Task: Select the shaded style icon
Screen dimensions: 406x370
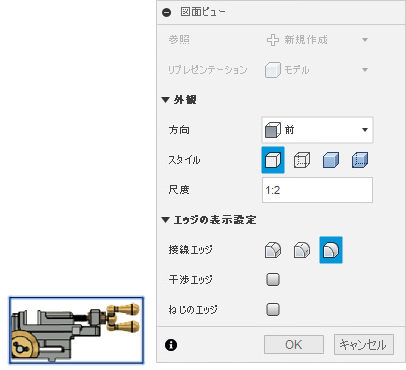Action: click(x=331, y=160)
